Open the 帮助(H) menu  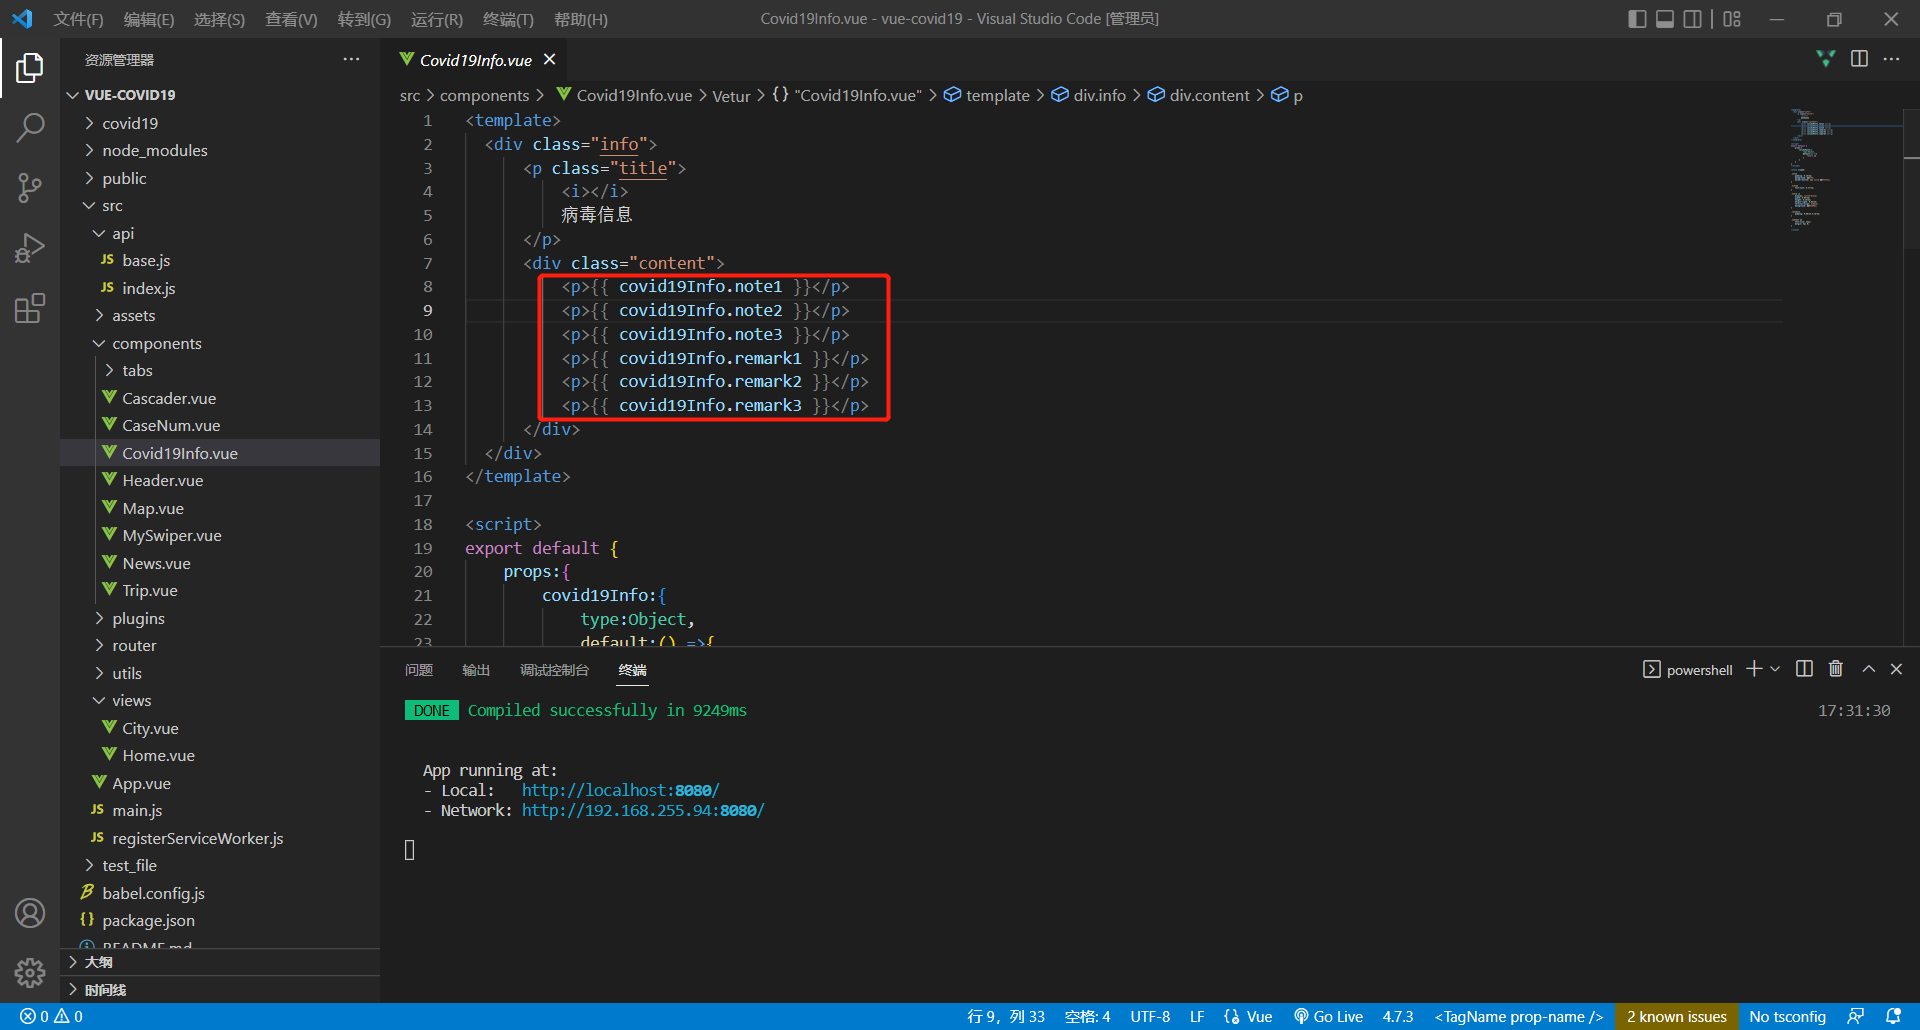(581, 19)
